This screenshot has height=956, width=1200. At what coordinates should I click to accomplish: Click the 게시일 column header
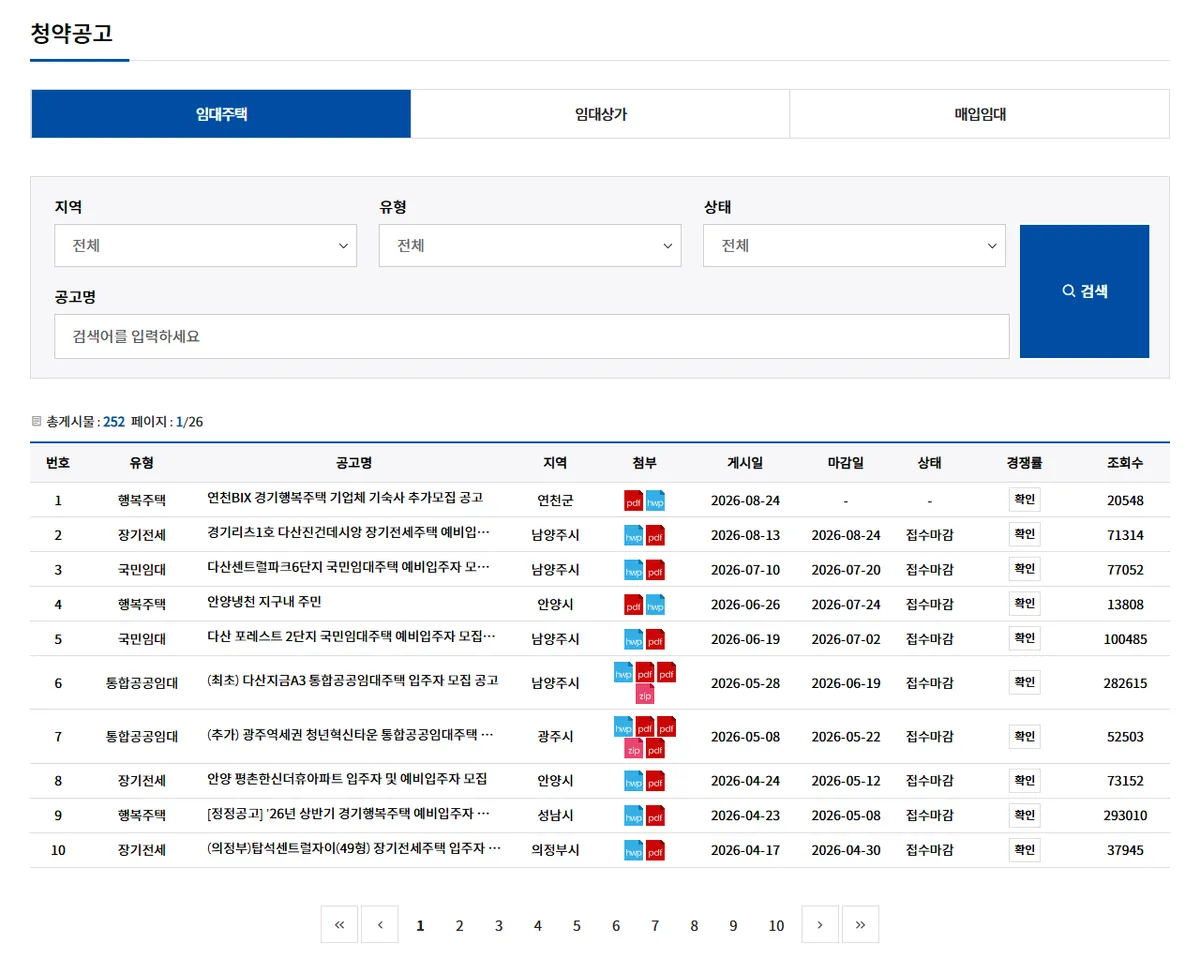tap(745, 464)
